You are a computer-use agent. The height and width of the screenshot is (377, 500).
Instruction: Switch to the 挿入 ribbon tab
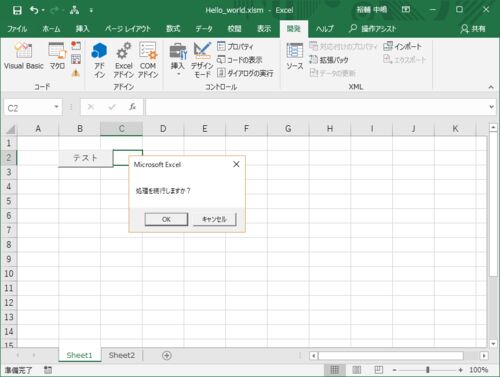82,29
